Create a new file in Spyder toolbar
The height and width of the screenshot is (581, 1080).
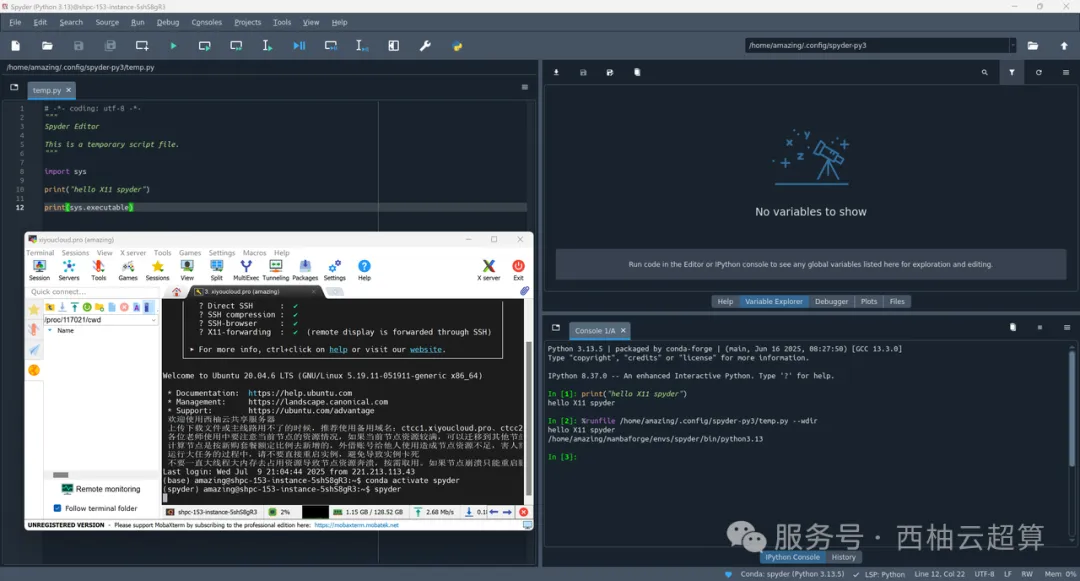click(16, 45)
